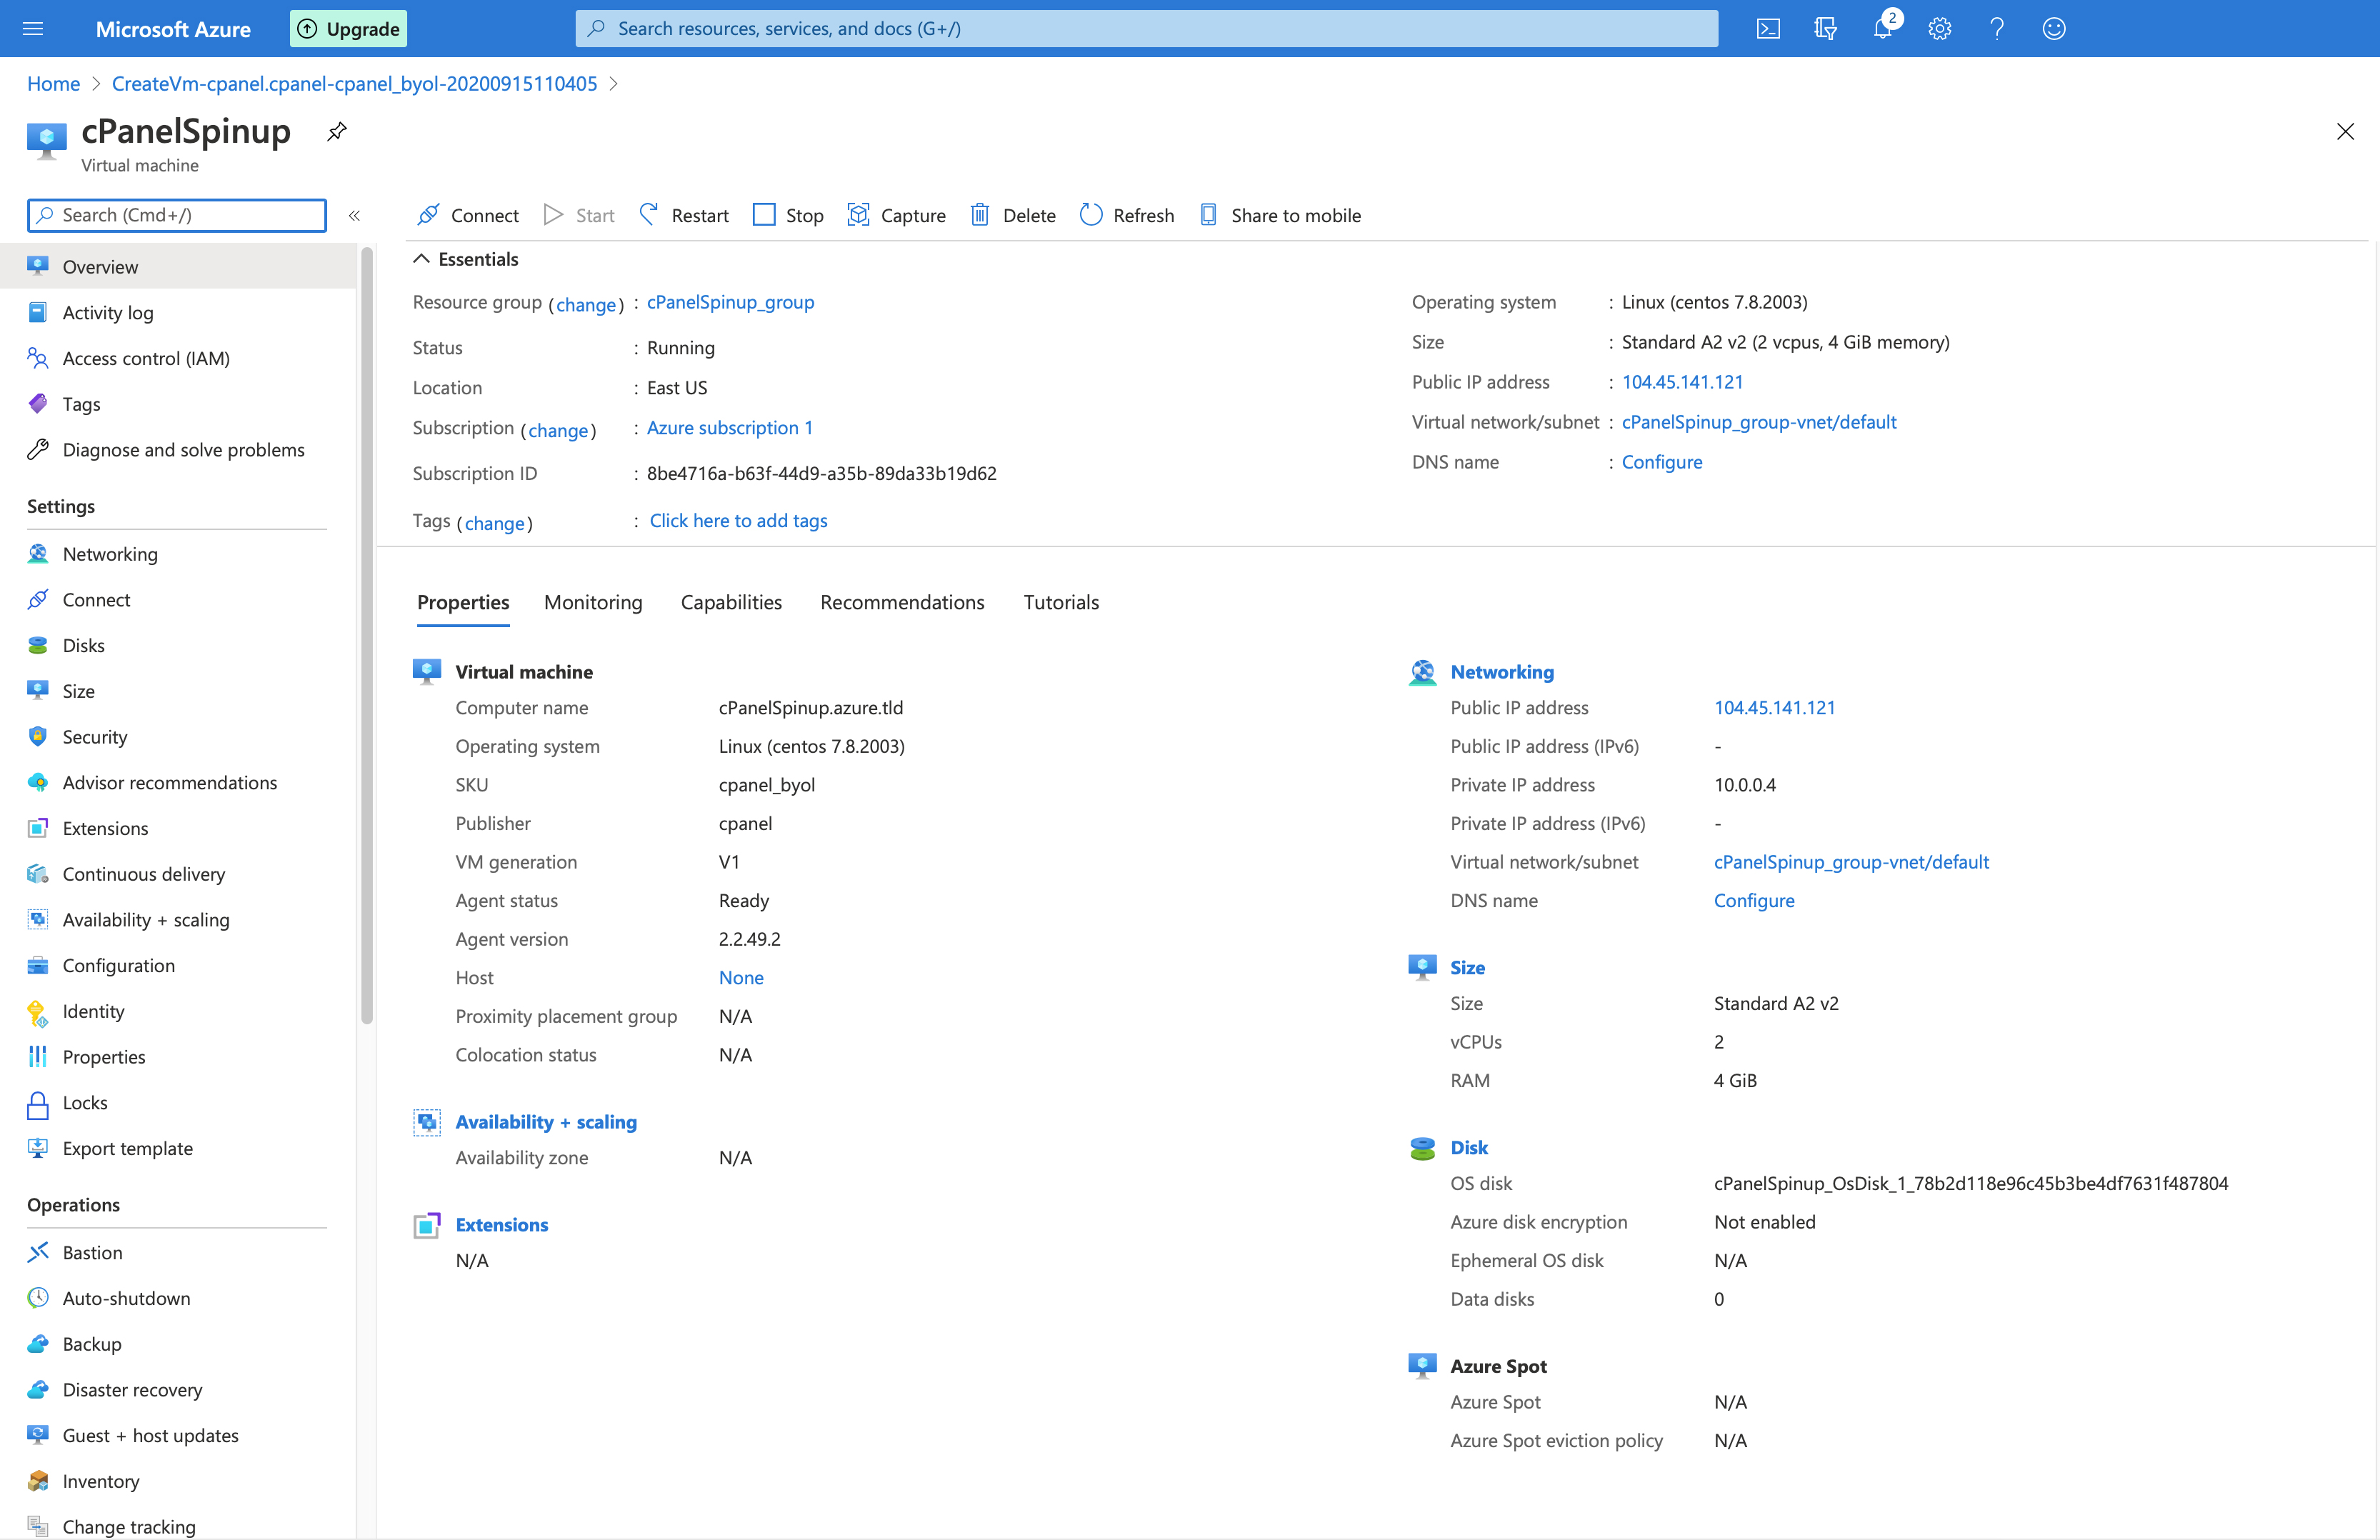
Task: Open the Capabilities tab
Action: pyautogui.click(x=731, y=602)
